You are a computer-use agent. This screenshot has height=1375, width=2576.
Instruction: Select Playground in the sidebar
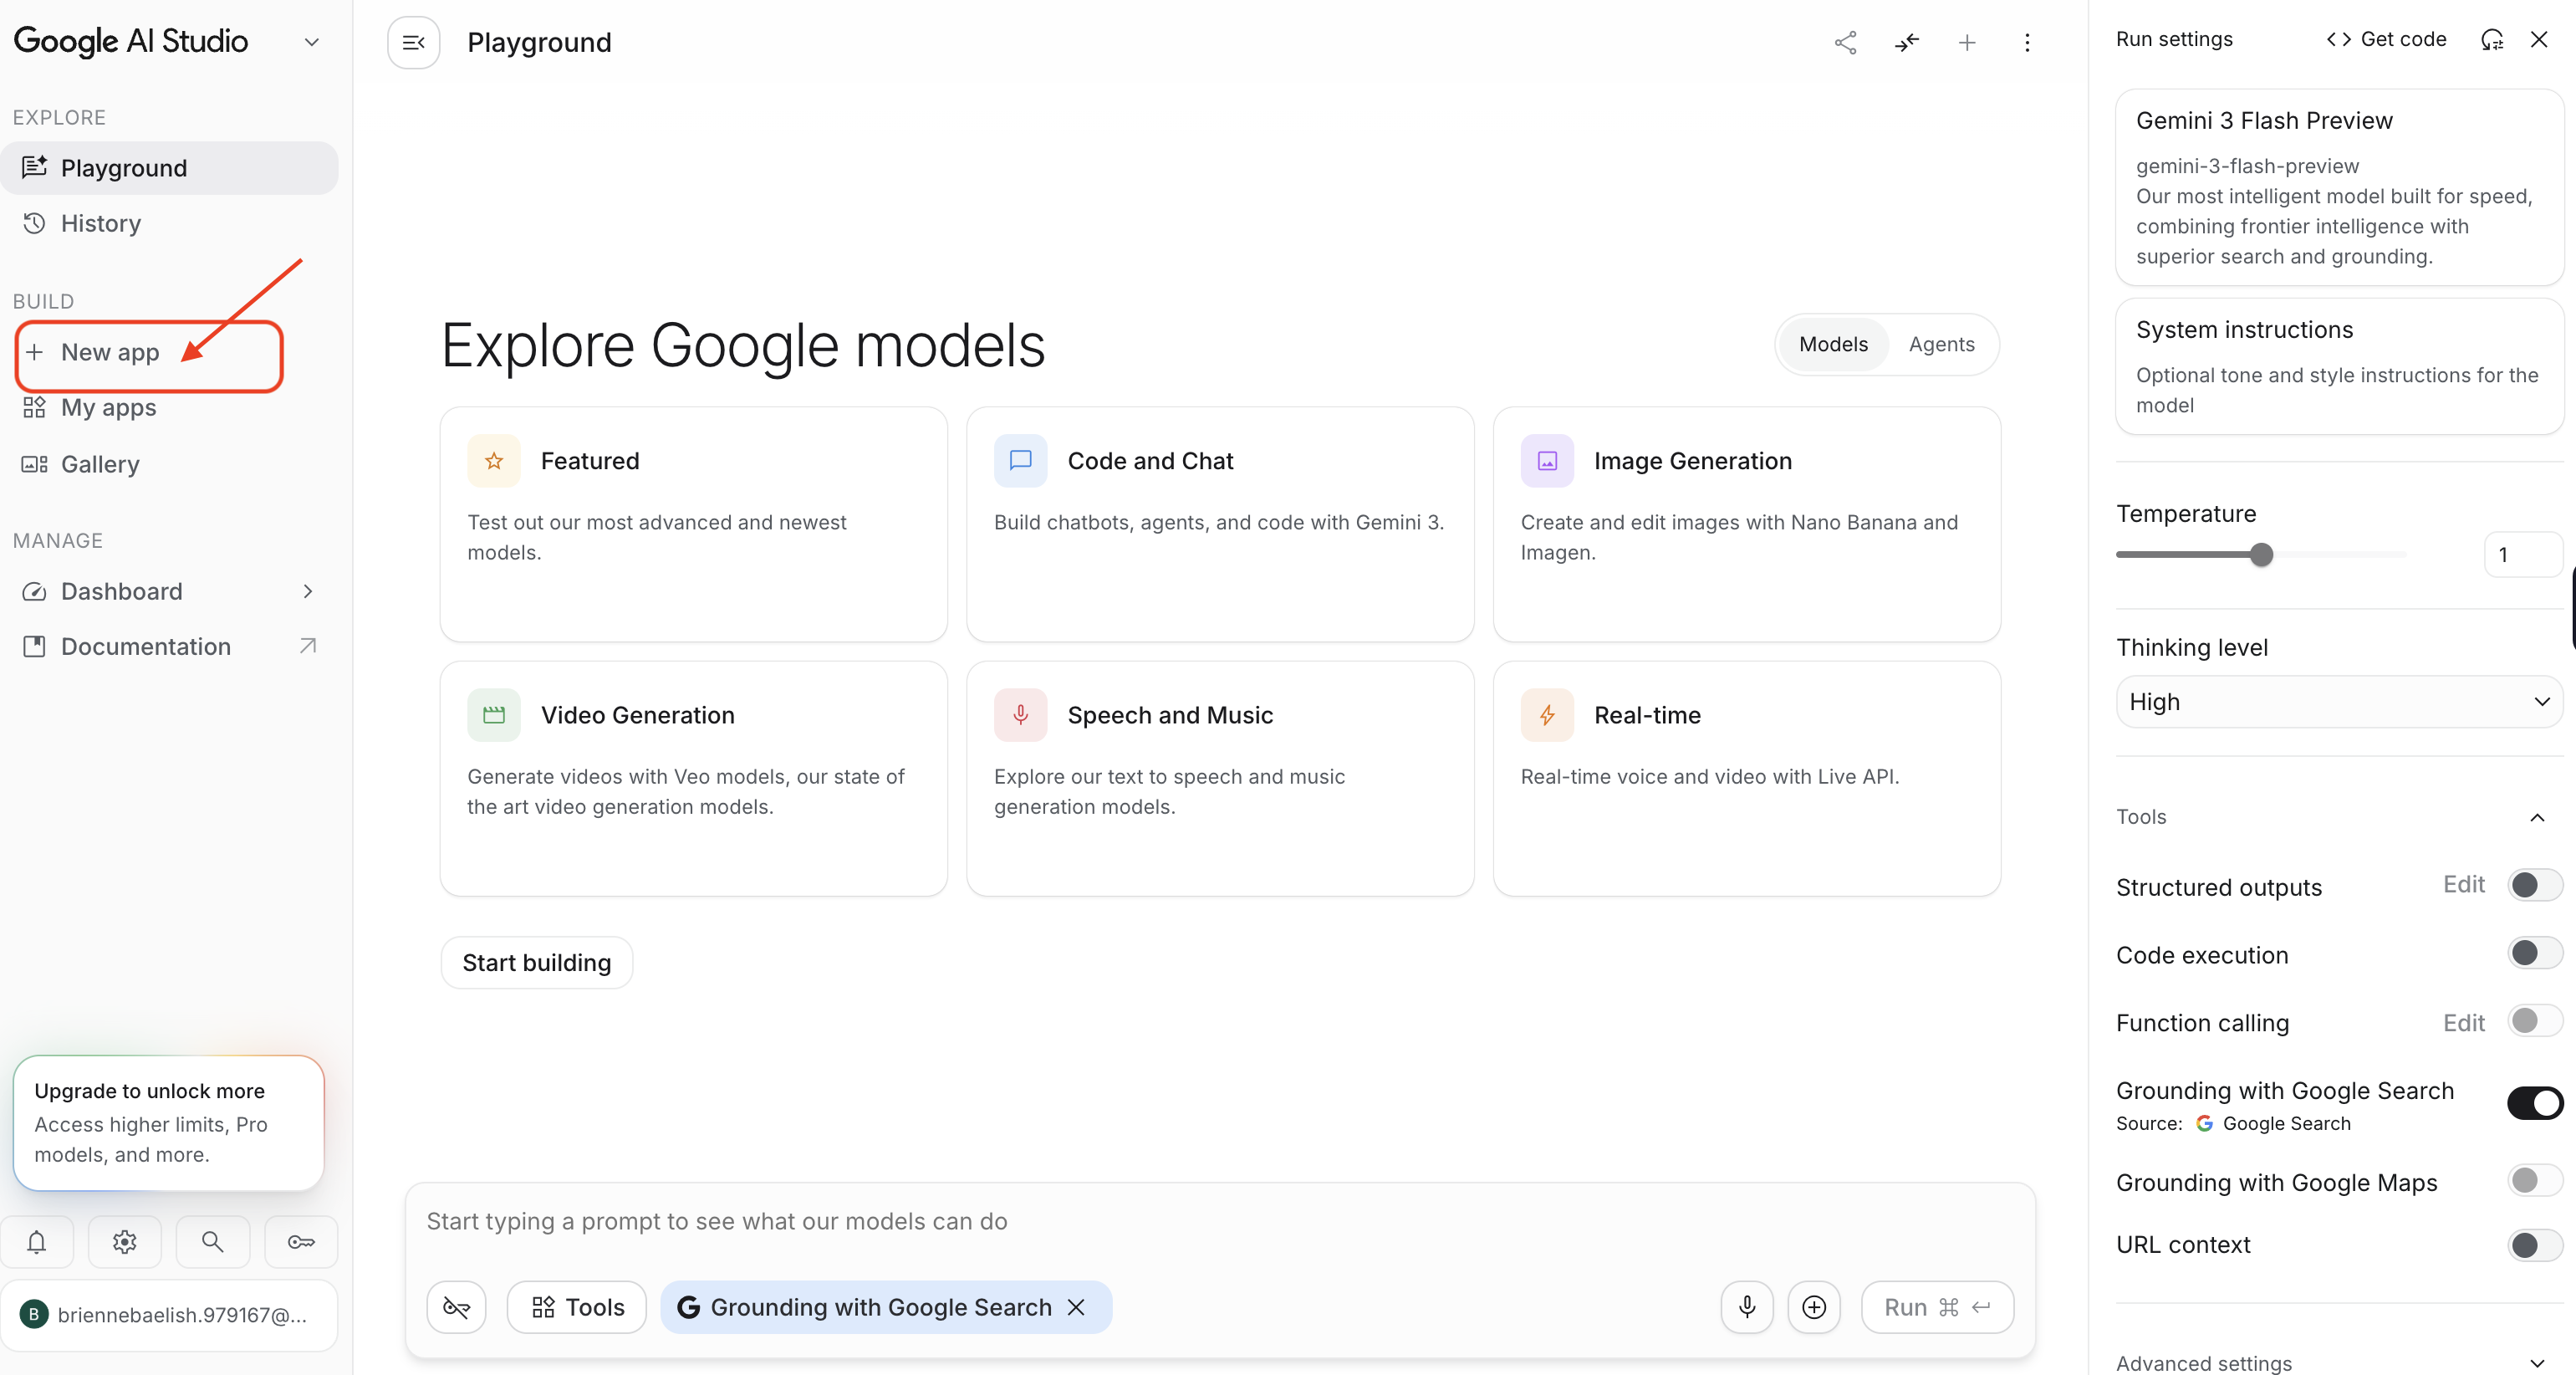(x=169, y=168)
